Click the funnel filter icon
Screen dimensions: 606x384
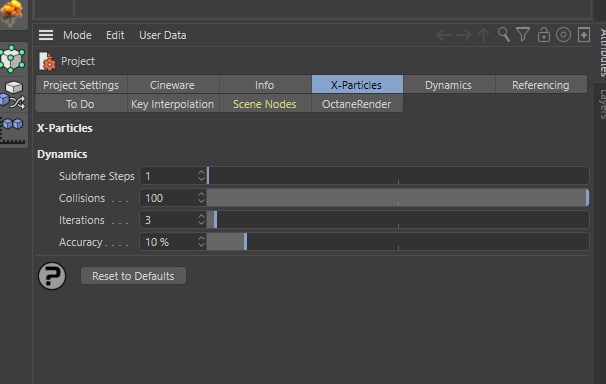click(523, 35)
